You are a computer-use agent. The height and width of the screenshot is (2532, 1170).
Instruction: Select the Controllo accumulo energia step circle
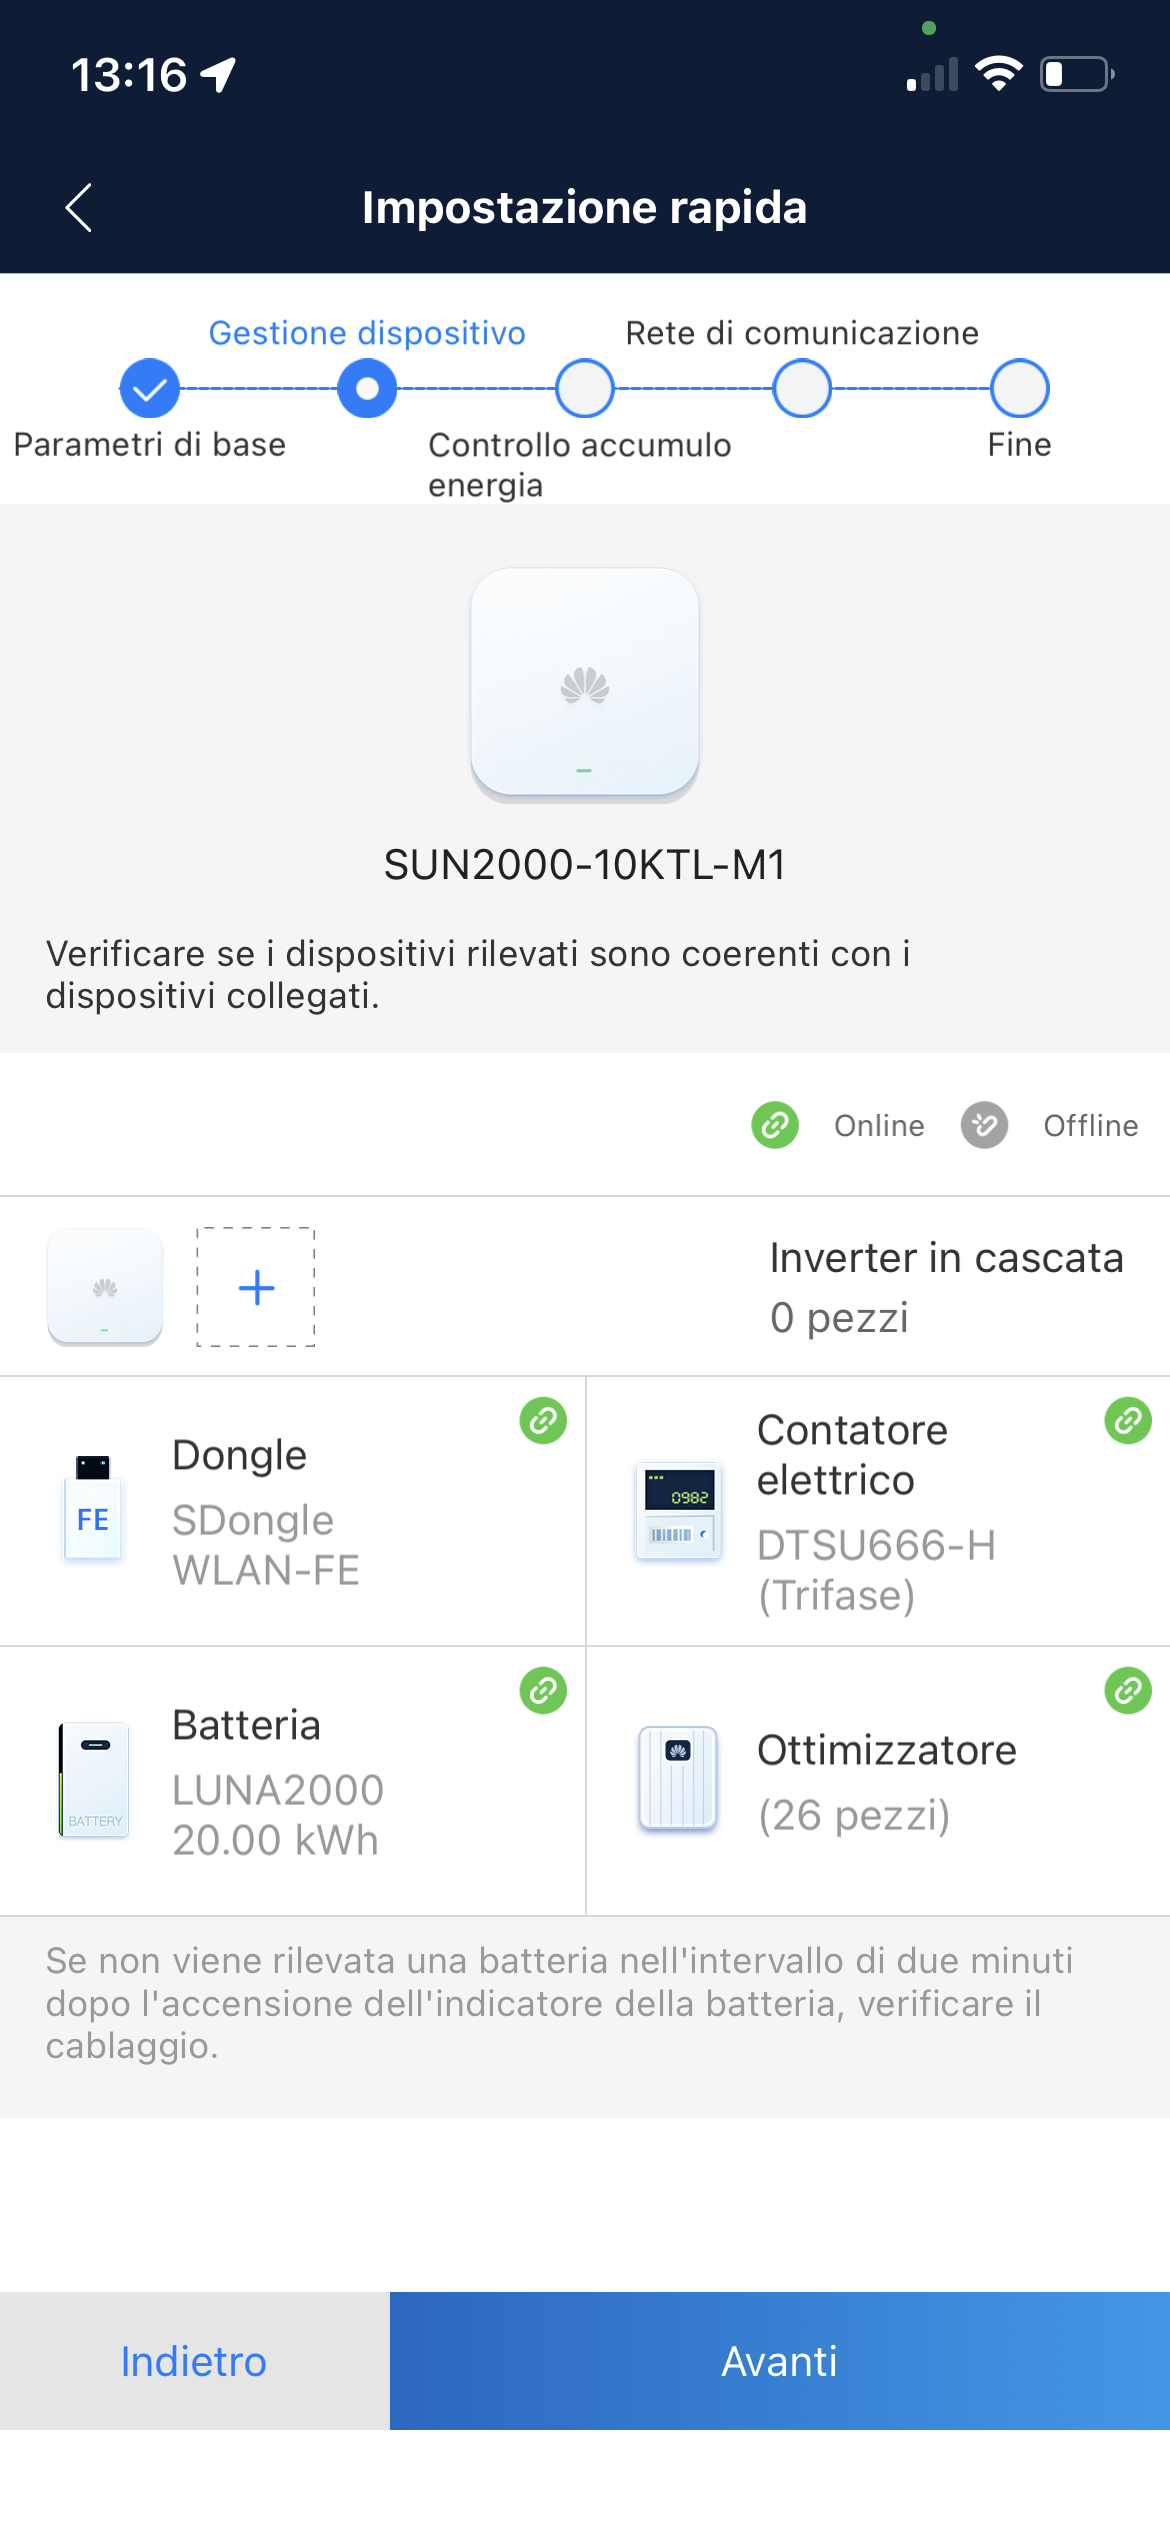(585, 389)
